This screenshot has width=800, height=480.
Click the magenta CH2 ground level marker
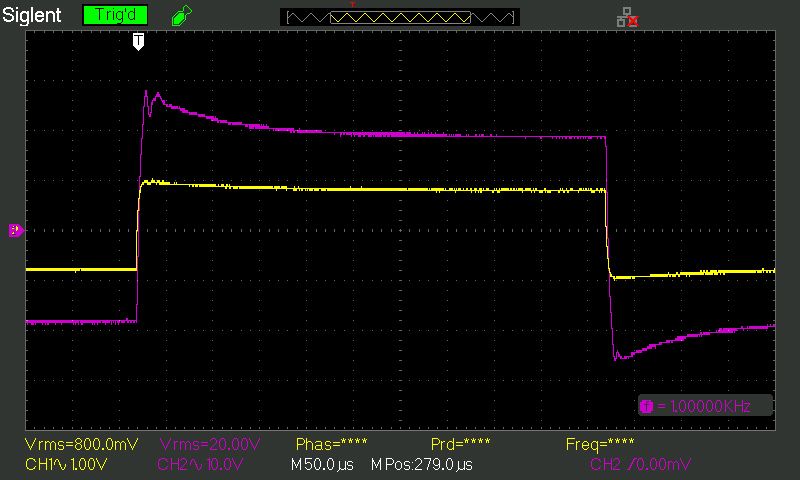point(16,231)
